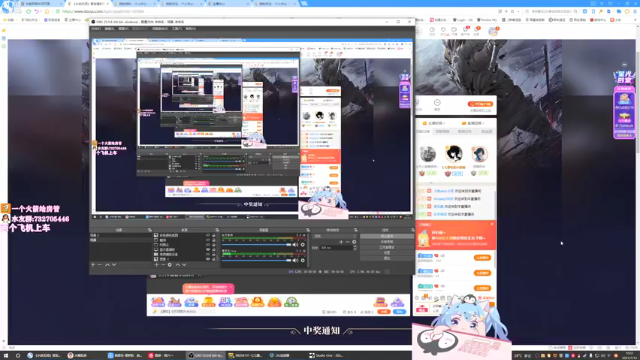Toggle the lock on the fourth source row

(214, 249)
